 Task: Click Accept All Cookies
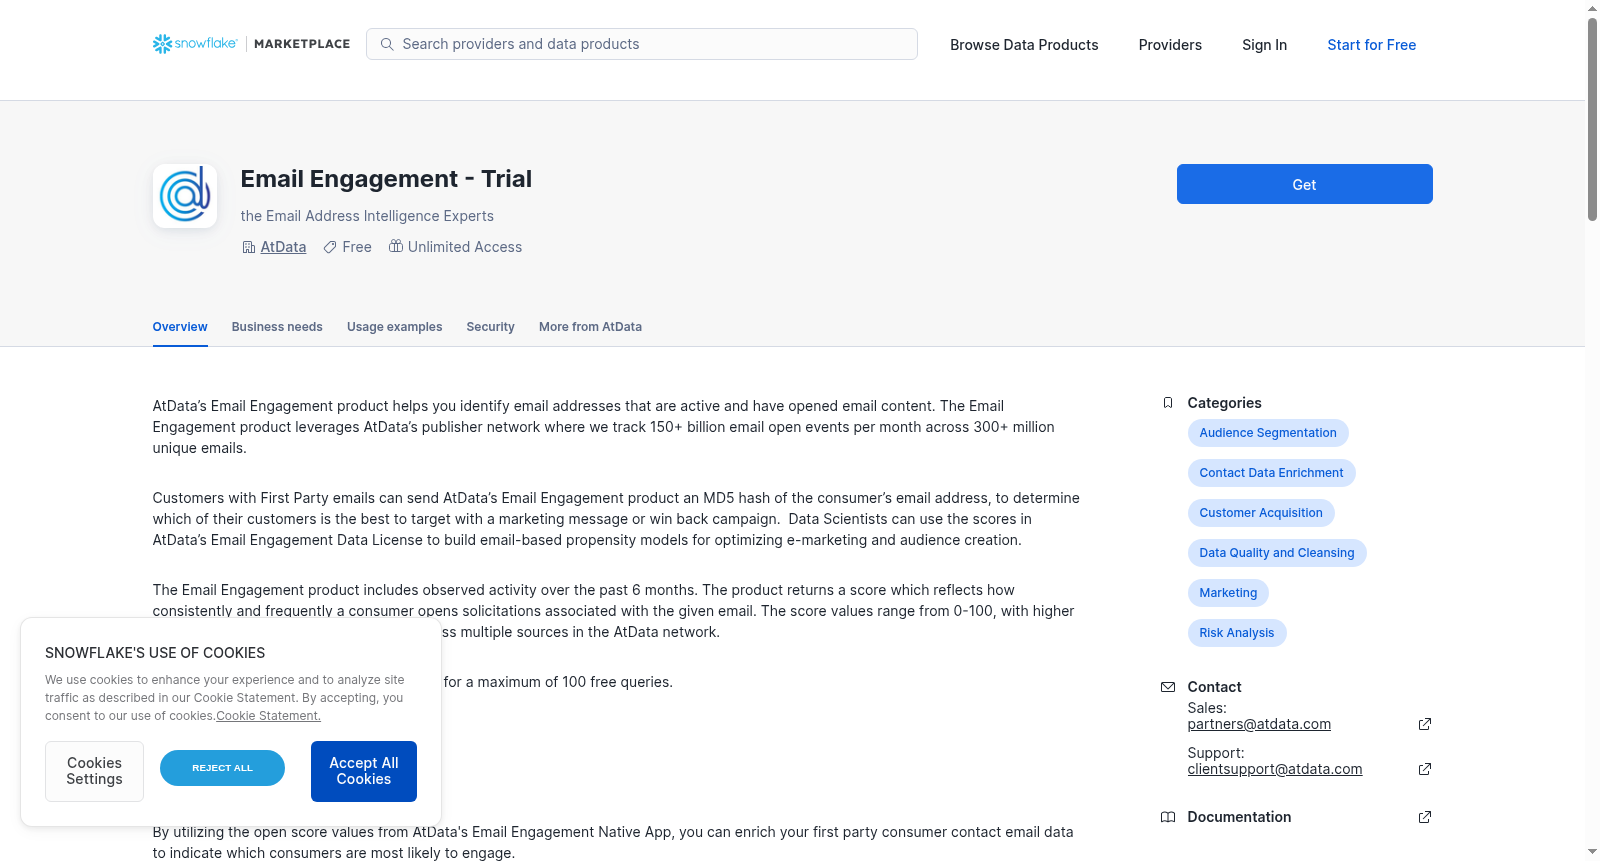pyautogui.click(x=364, y=771)
